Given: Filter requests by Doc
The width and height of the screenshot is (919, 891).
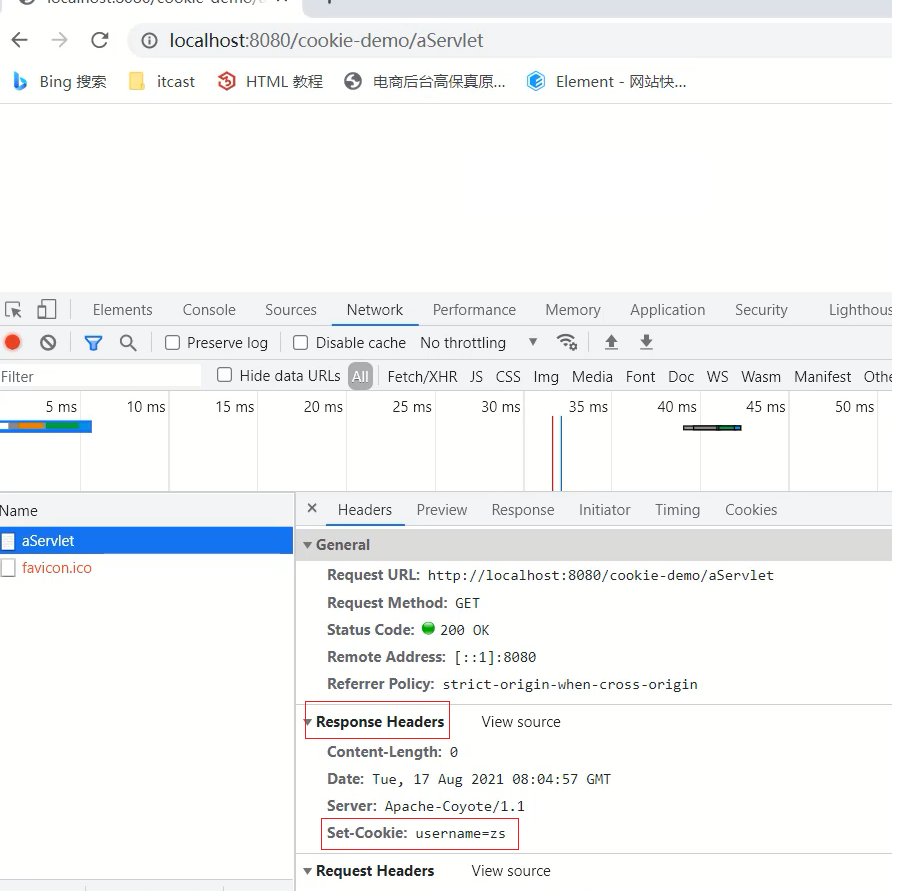Looking at the screenshot, I should pos(681,376).
